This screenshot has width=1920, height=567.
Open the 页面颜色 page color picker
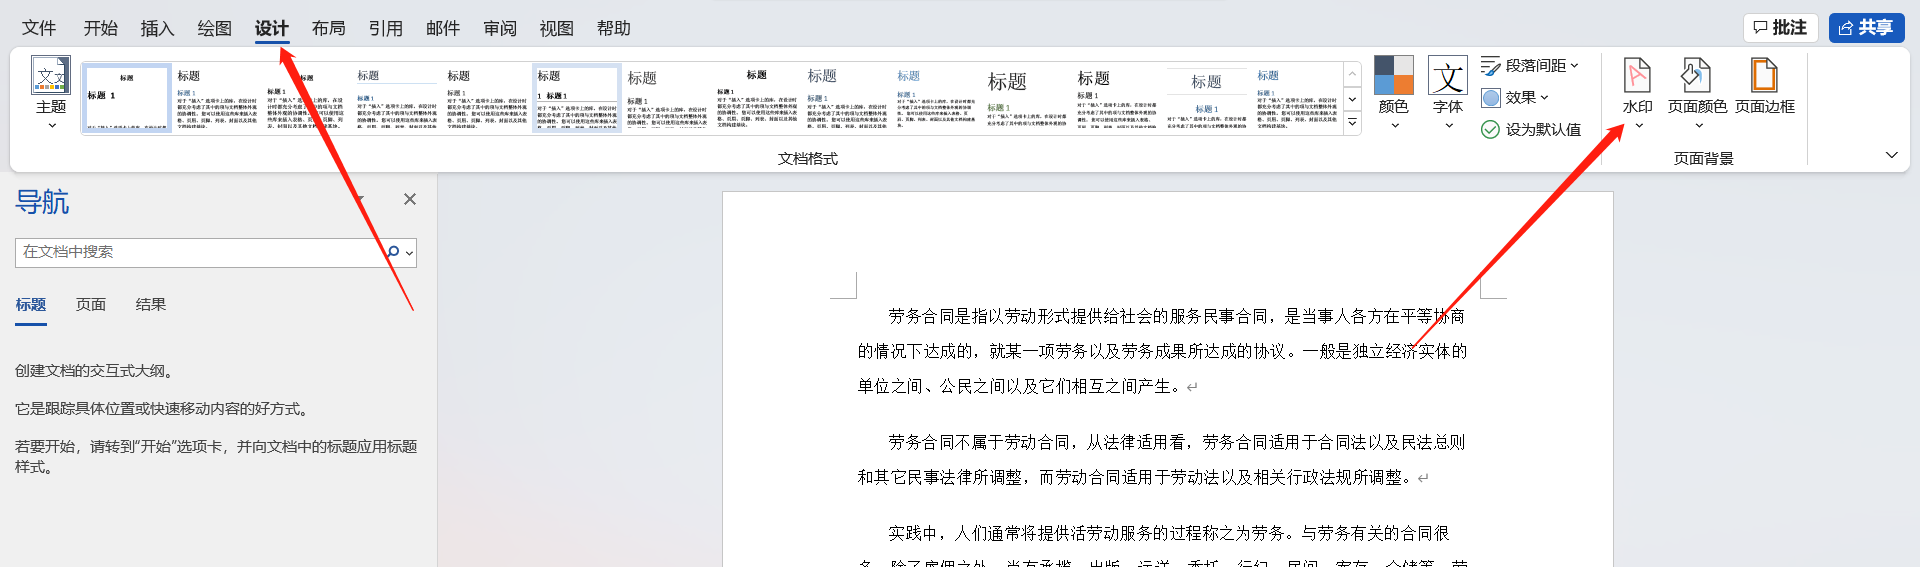coord(1697,91)
